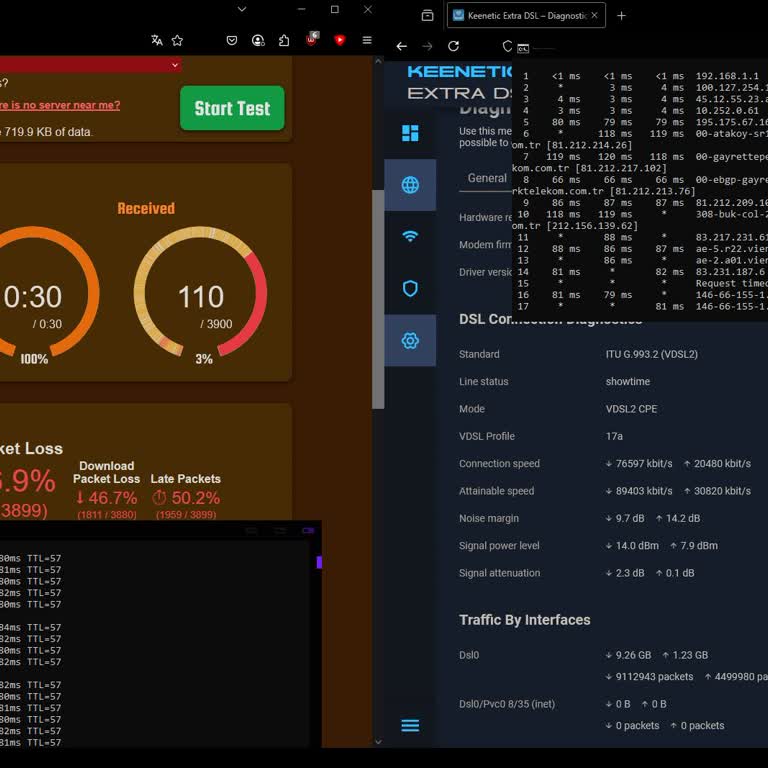Expand the red banner dropdown chevron
Image resolution: width=768 pixels, height=768 pixels.
click(x=175, y=65)
